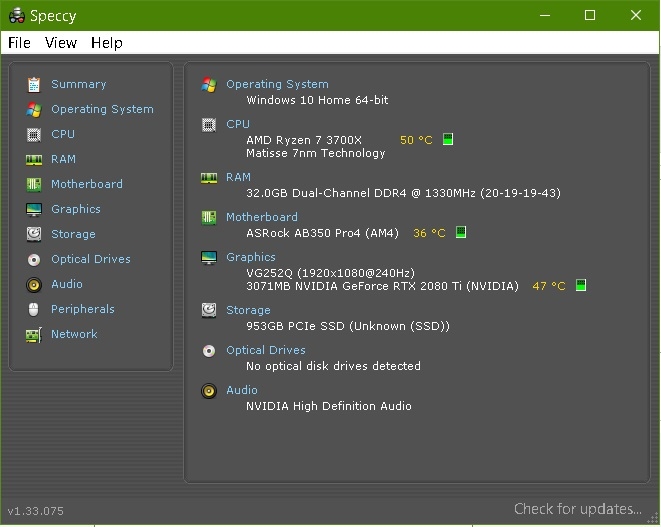Click the Audio speaker icon in sidebar

point(34,285)
